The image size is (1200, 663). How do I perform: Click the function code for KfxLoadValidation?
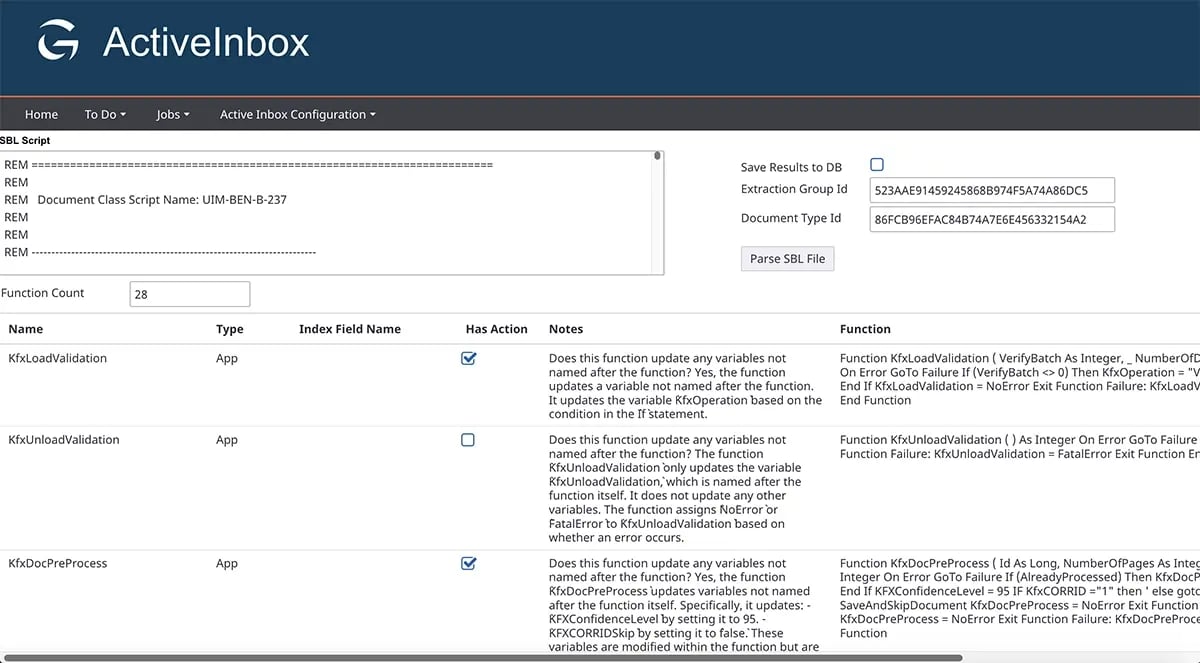click(x=1019, y=379)
